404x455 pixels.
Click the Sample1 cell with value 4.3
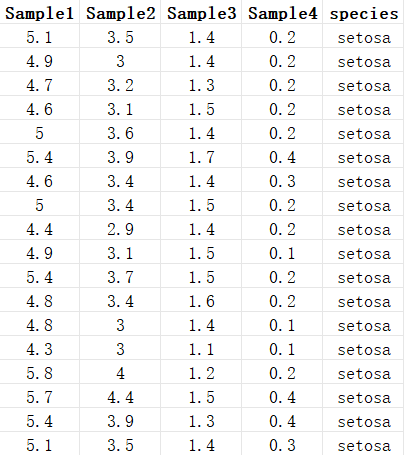coord(39,348)
